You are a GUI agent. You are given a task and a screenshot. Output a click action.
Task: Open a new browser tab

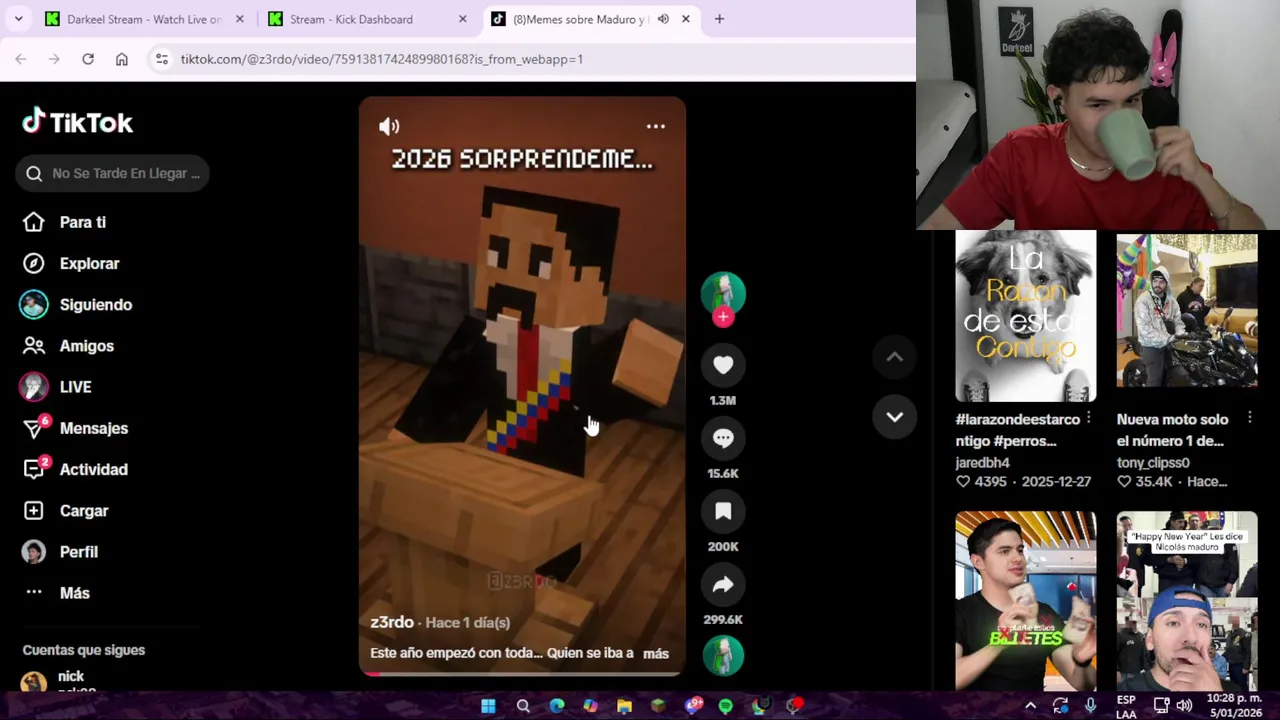[x=719, y=19]
